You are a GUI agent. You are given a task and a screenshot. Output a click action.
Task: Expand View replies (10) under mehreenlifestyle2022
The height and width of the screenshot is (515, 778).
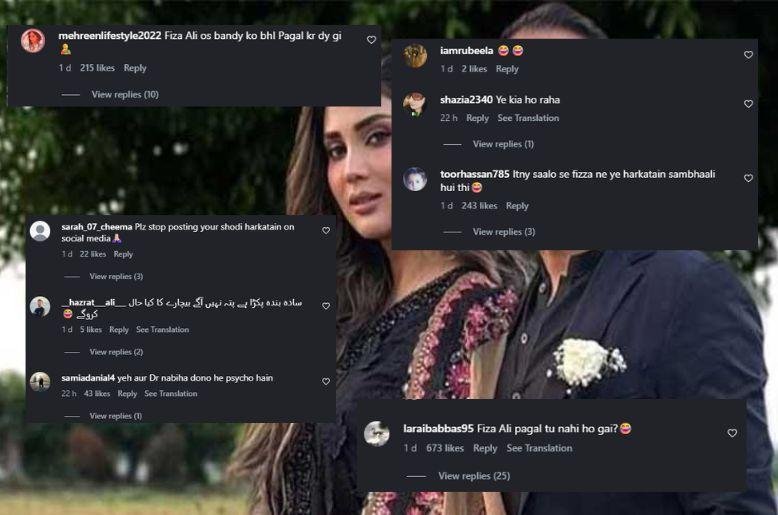(x=125, y=94)
